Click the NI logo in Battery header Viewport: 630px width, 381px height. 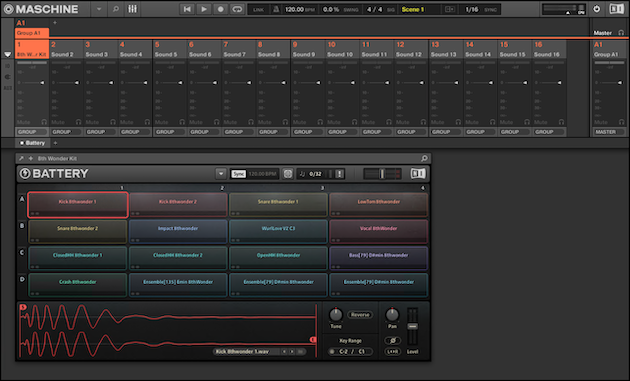[x=418, y=174]
